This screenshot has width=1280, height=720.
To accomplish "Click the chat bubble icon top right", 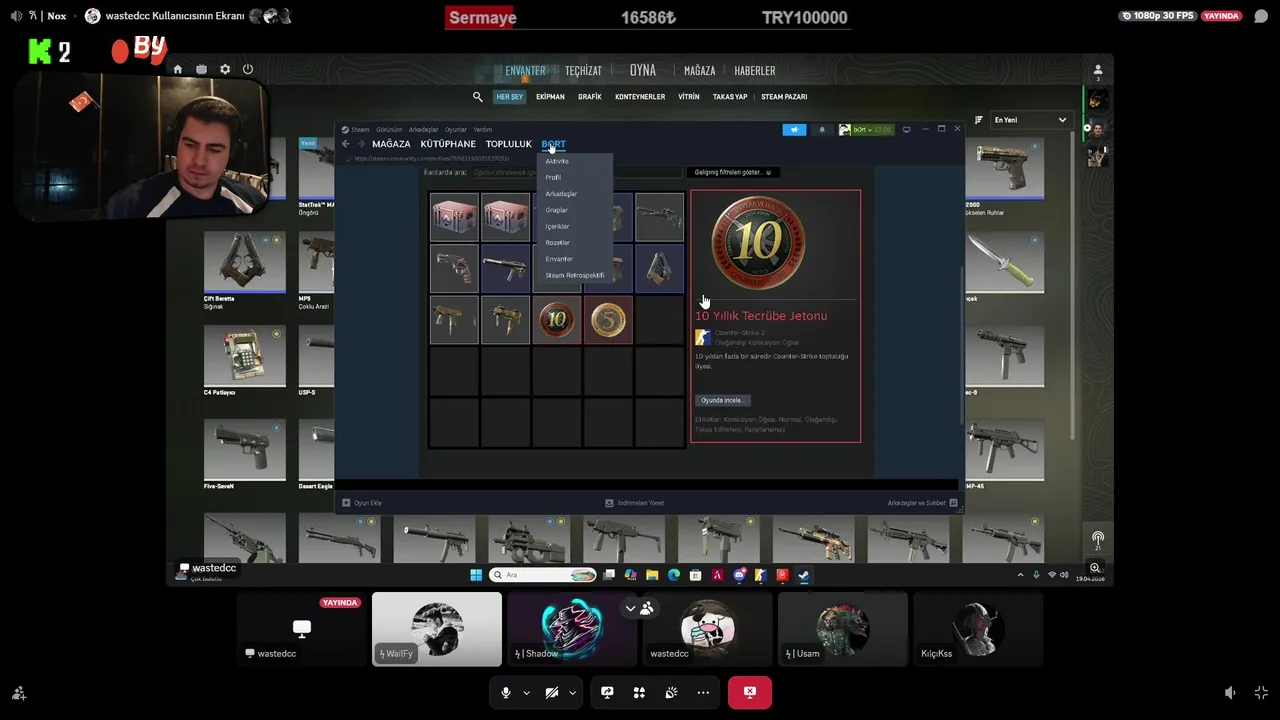I will (x=1260, y=16).
